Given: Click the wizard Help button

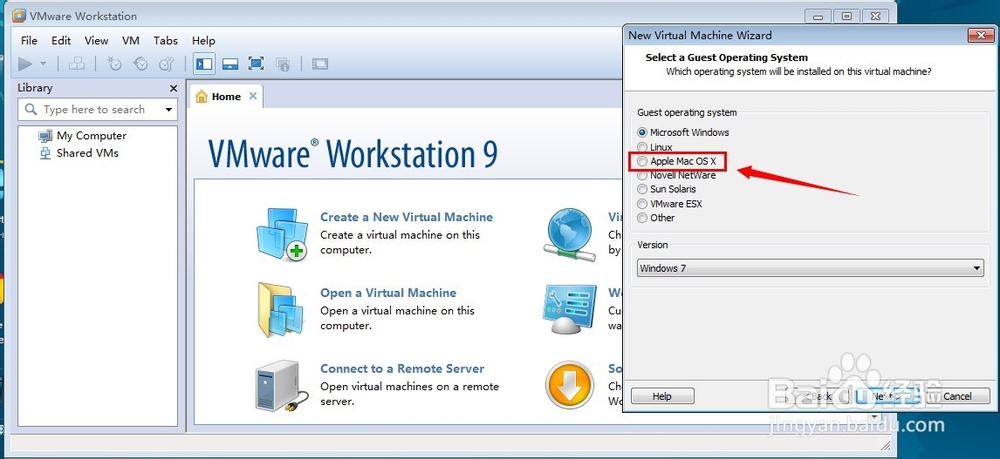Looking at the screenshot, I should click(663, 397).
